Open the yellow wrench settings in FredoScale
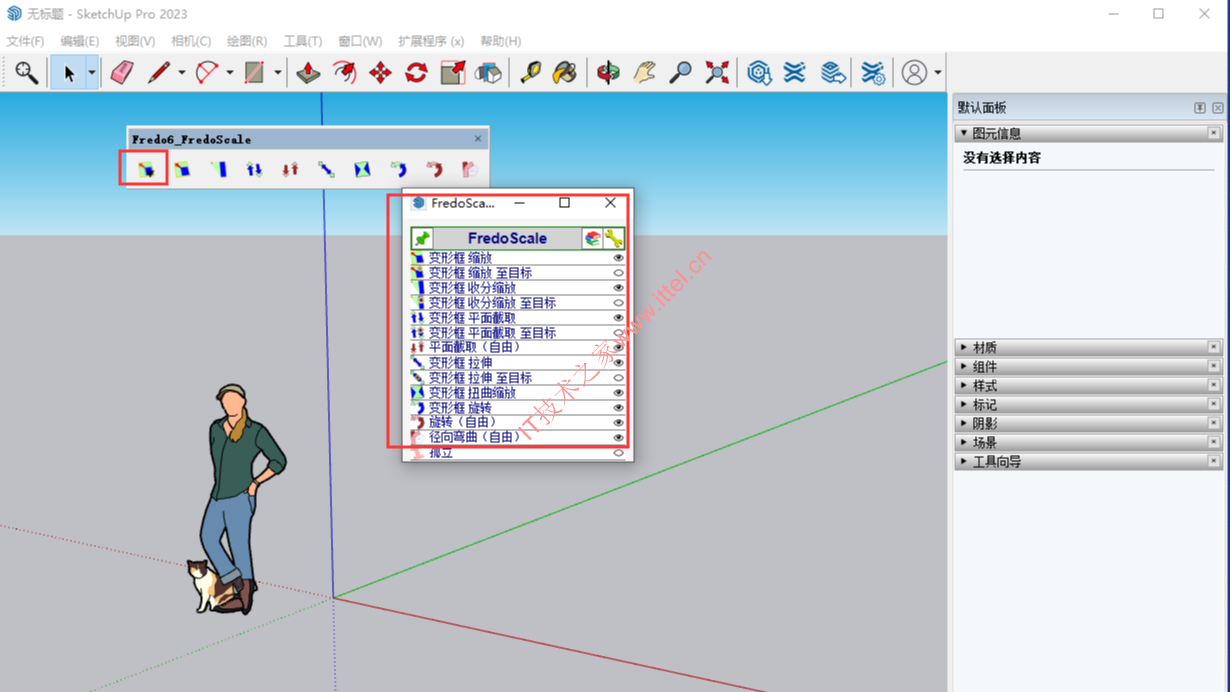The height and width of the screenshot is (692, 1230). pos(614,238)
